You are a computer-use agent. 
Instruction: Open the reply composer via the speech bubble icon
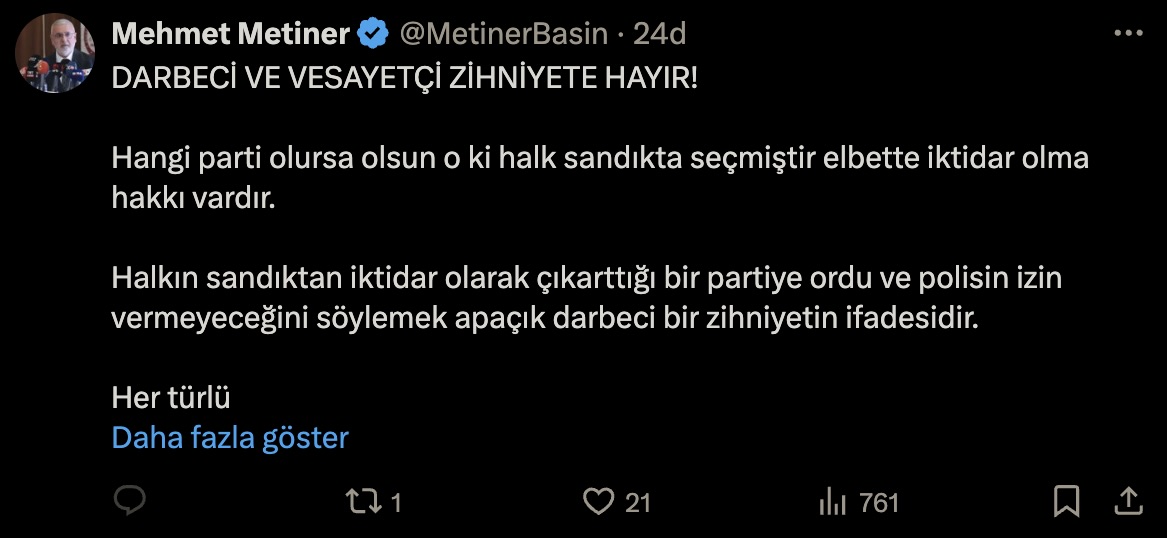pos(129,501)
